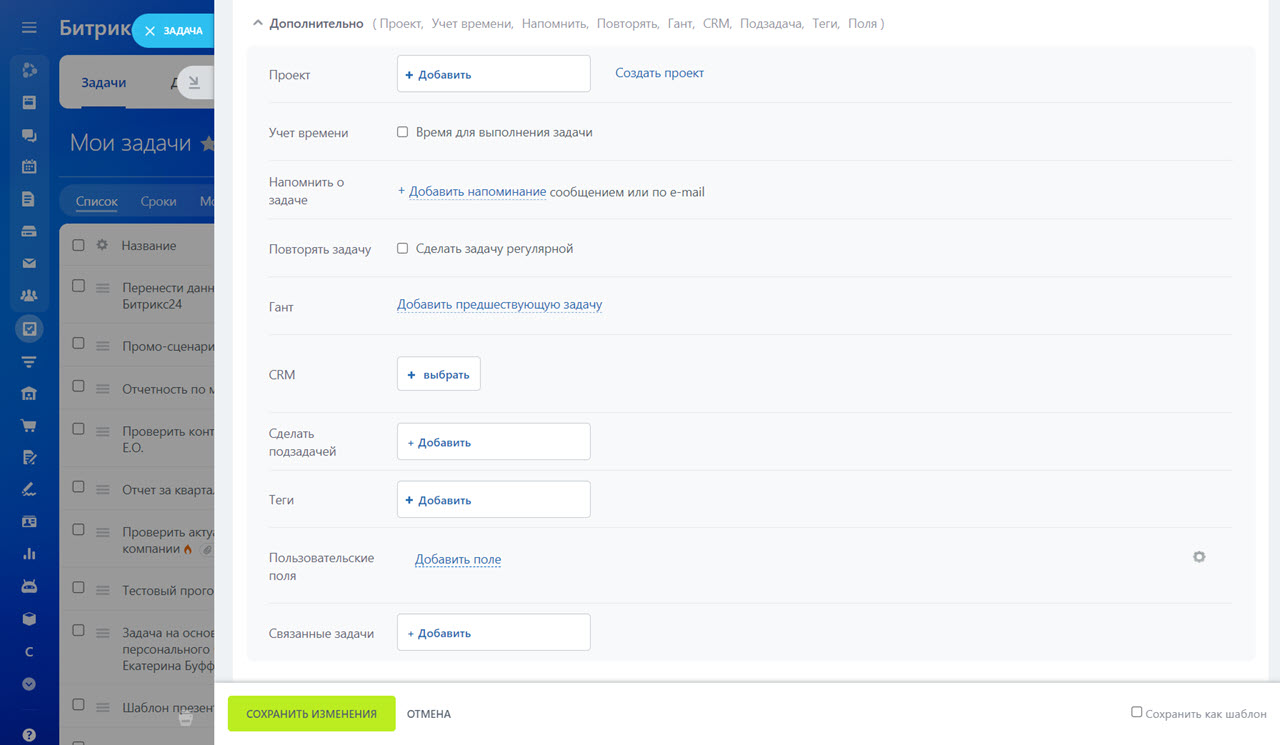
Task: Select checkbox for Перенести данн task row
Action: click(x=79, y=286)
